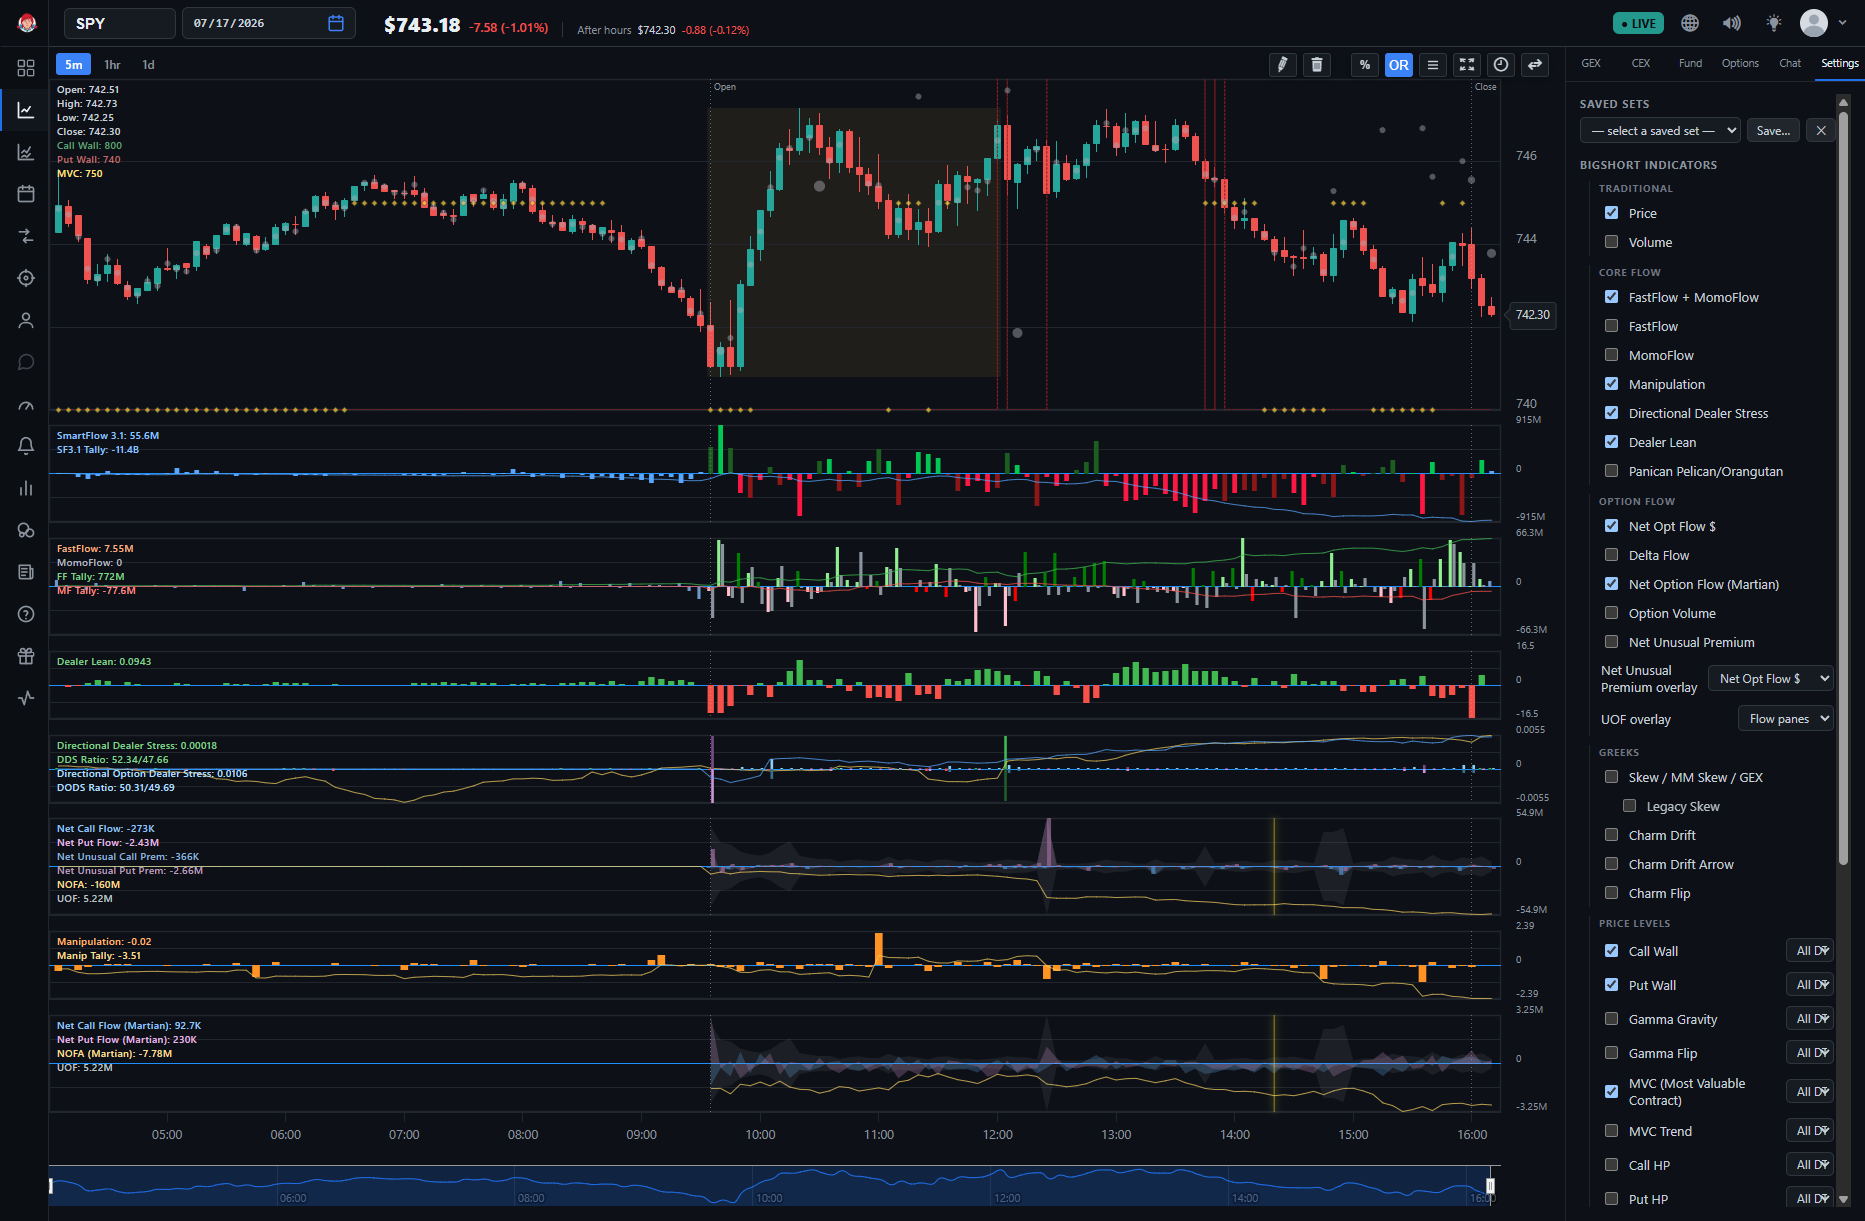Open the gift box icon in sidebar

pos(26,656)
